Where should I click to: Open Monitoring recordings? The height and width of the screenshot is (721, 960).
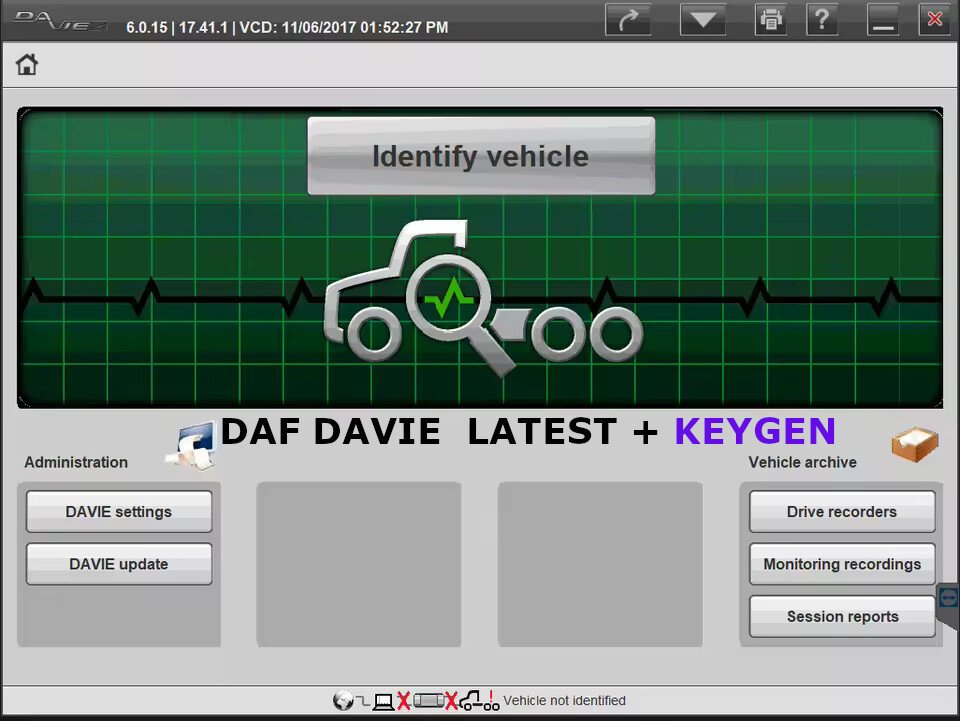click(x=841, y=564)
